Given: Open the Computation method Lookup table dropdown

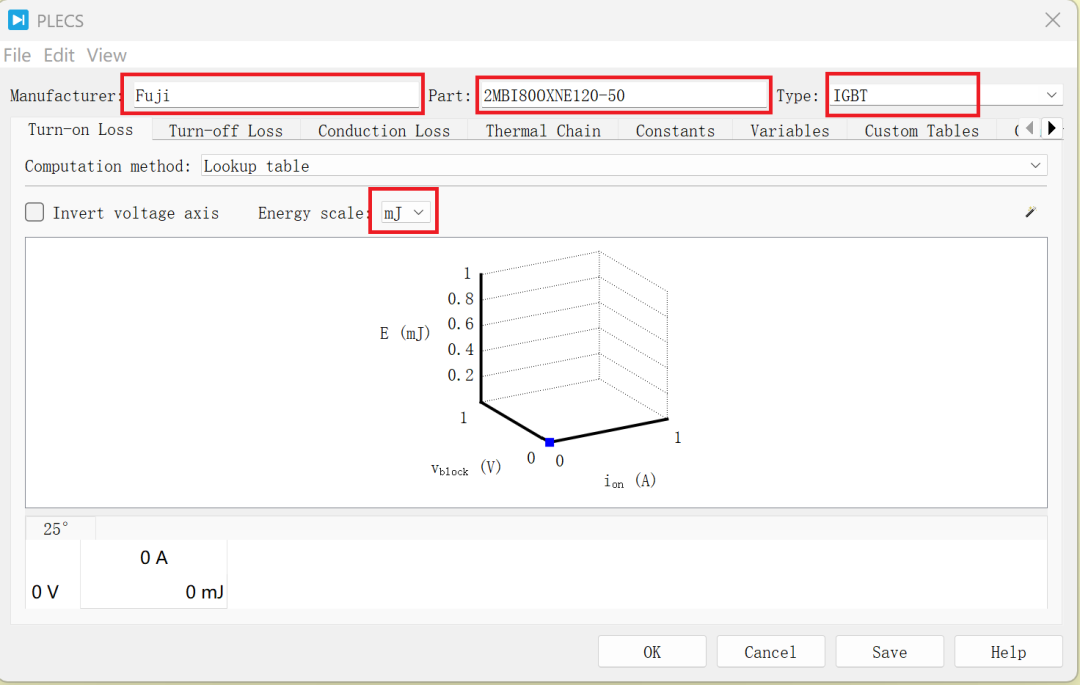Looking at the screenshot, I should (x=623, y=165).
